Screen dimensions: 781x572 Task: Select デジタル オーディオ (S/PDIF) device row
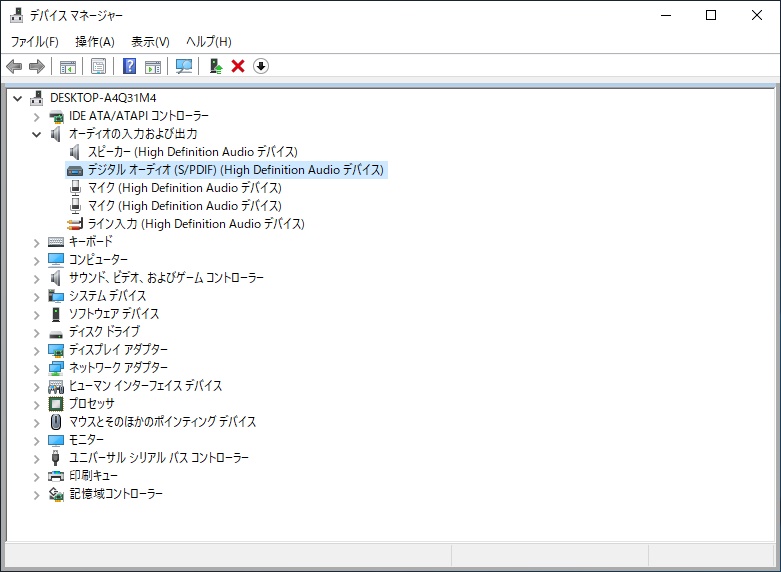[x=236, y=170]
